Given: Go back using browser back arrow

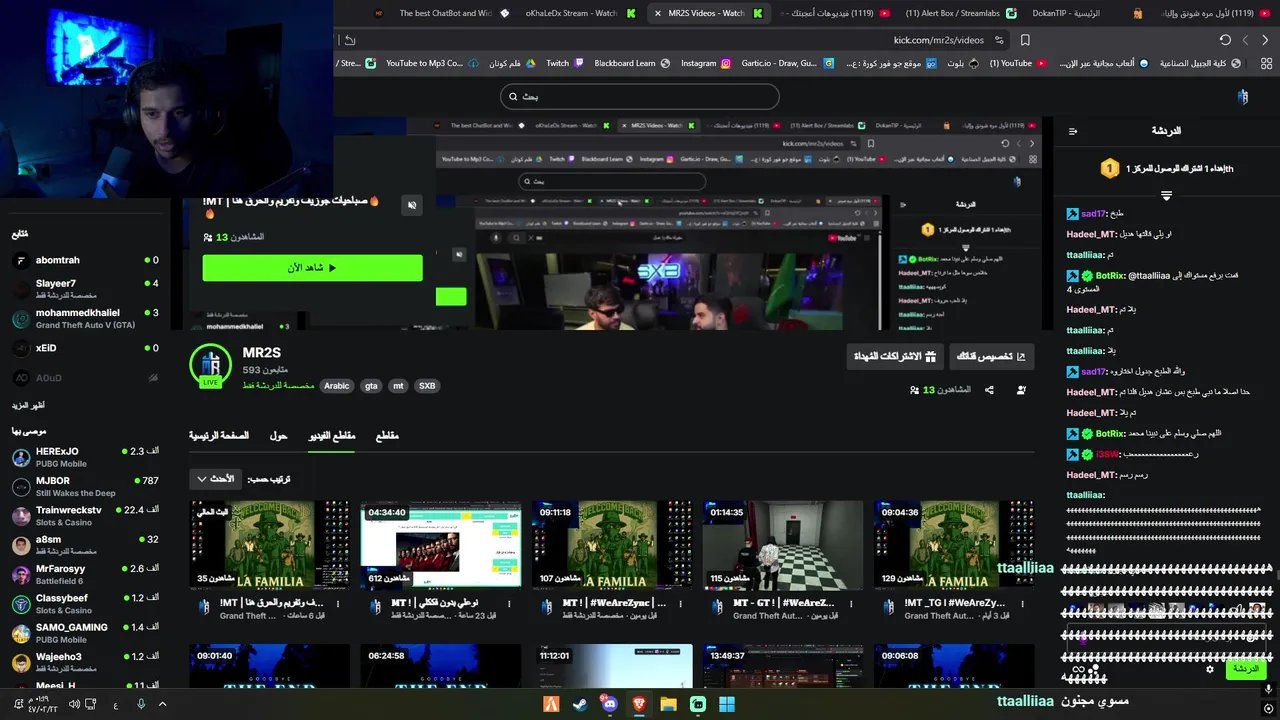Looking at the screenshot, I should (1265, 40).
